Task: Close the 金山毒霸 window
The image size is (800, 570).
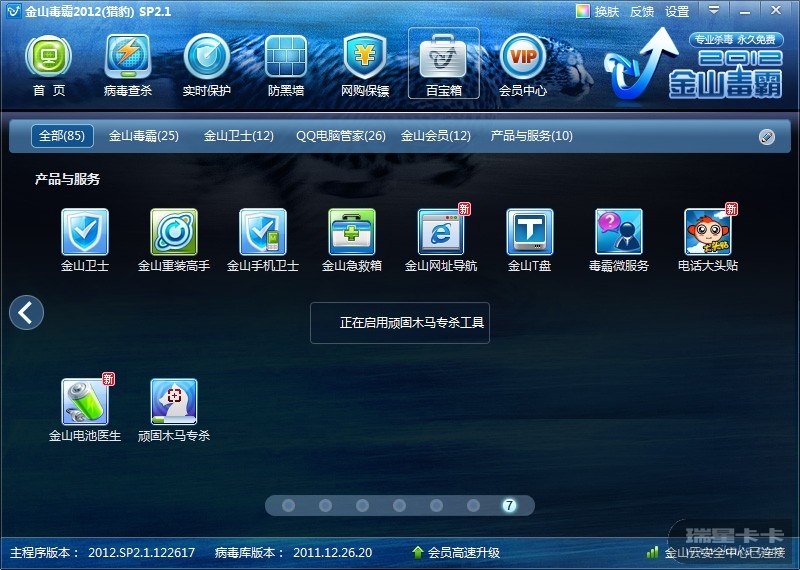Action: coord(776,10)
